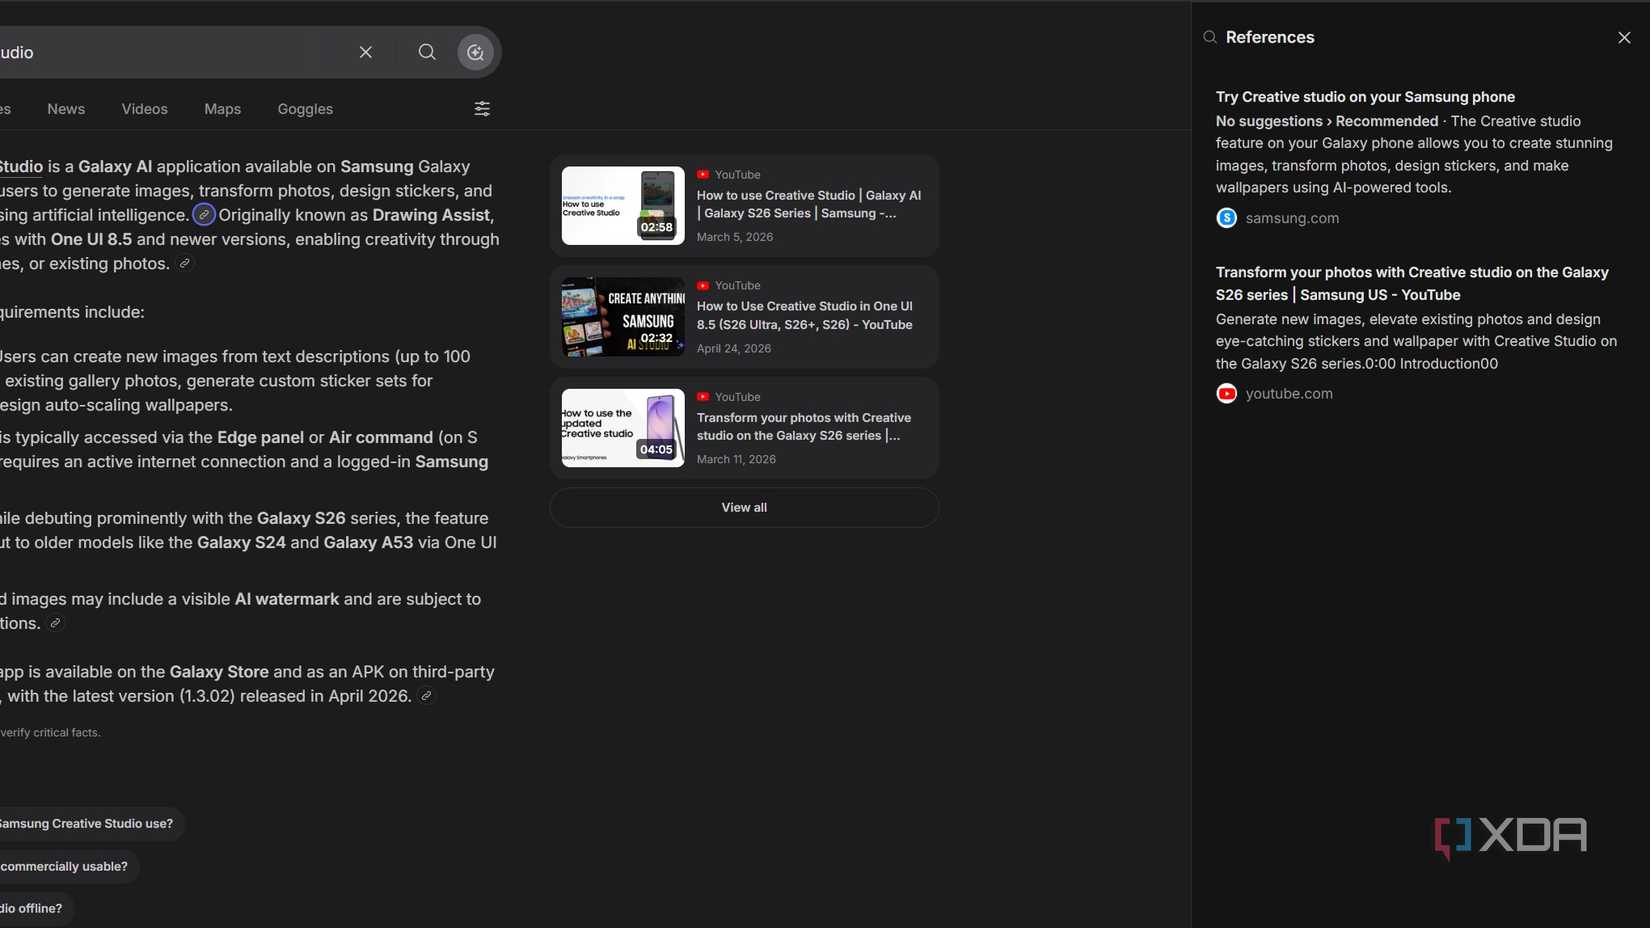Open the 02:32 Samsung AI Studio video thumbnail
Screen dimensions: 1650x928
[623, 317]
